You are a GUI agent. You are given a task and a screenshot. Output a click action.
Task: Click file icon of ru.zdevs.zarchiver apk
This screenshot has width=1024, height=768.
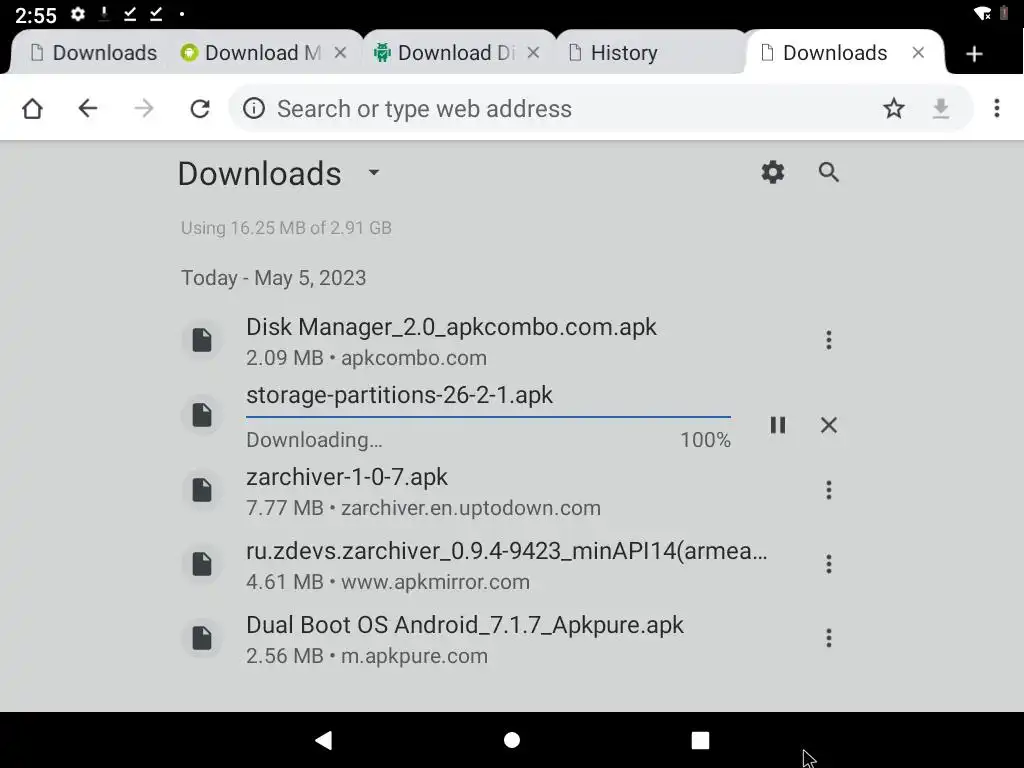(202, 564)
